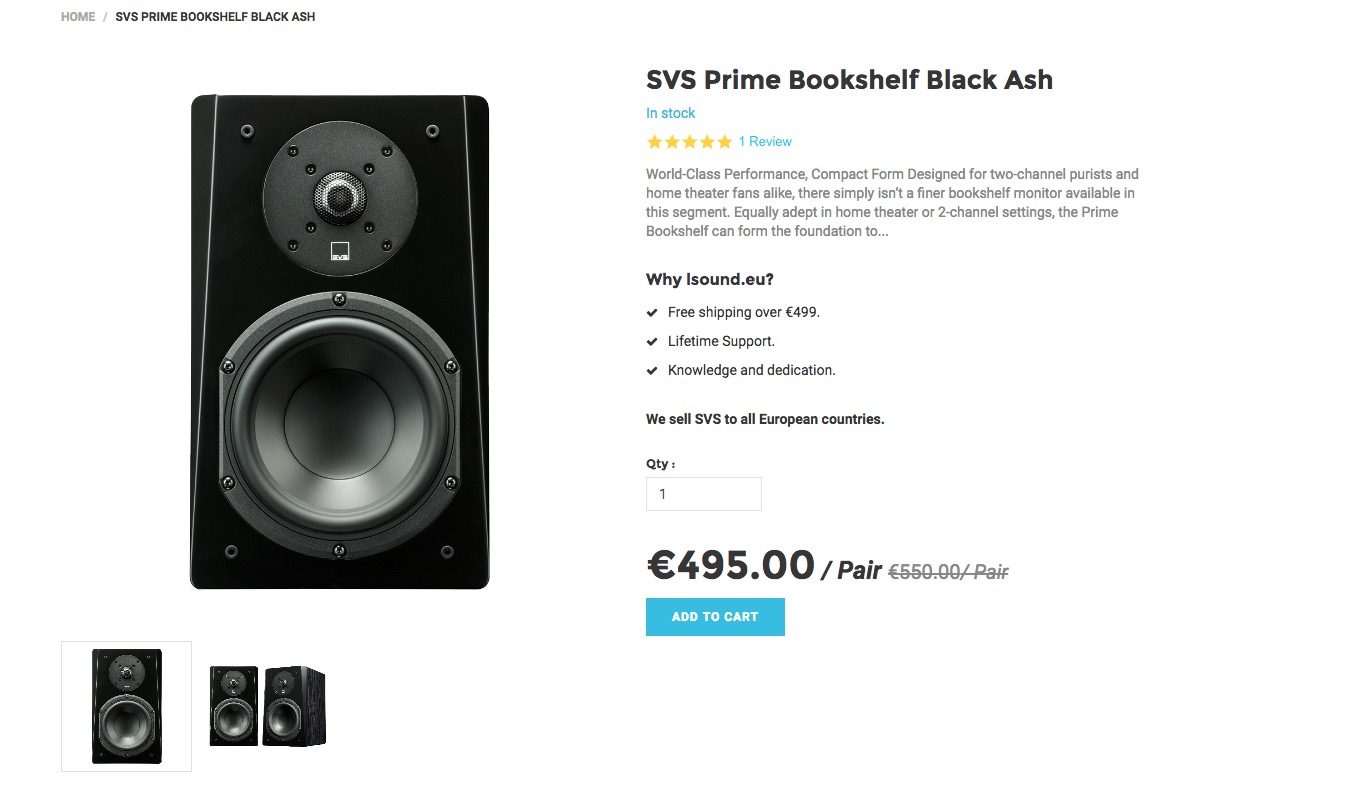The image size is (1345, 805).
Task: Click the third rating star
Action: pyautogui.click(x=689, y=142)
